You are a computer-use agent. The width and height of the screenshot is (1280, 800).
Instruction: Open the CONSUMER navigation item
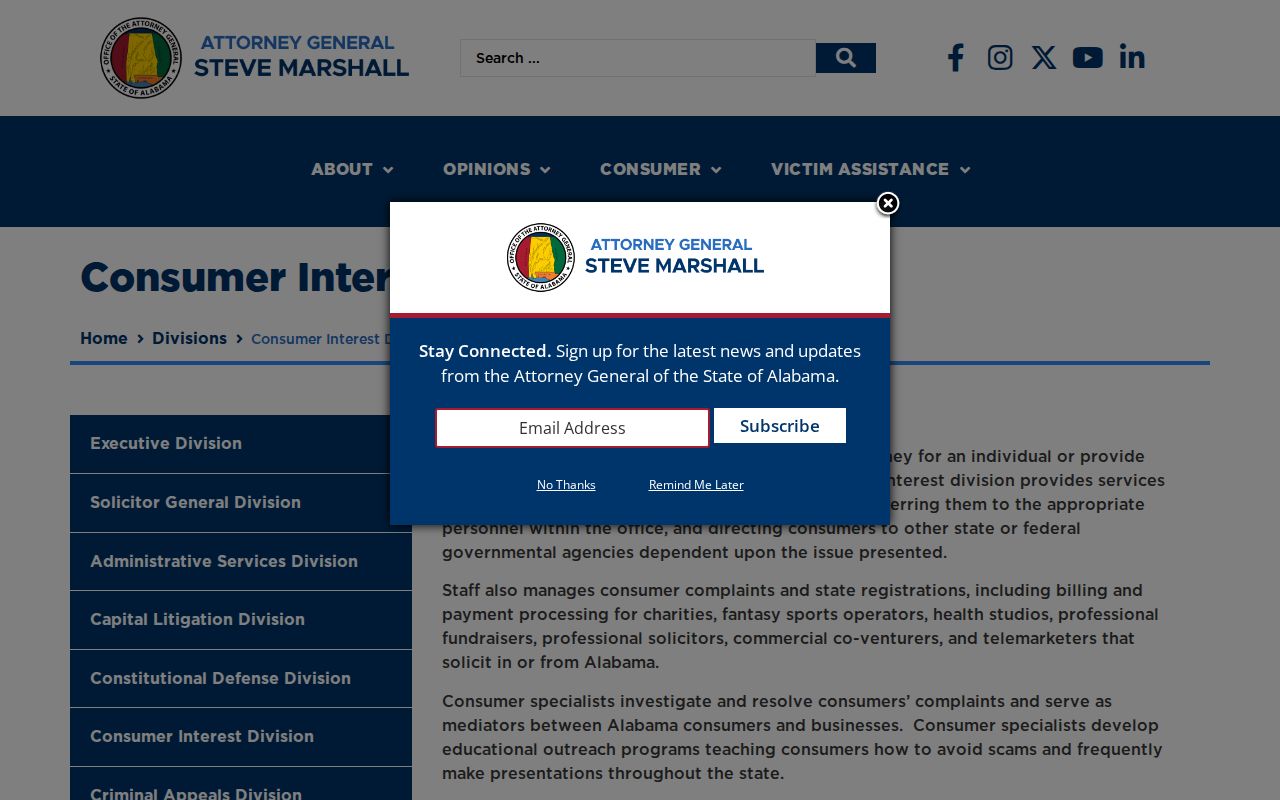coord(650,170)
